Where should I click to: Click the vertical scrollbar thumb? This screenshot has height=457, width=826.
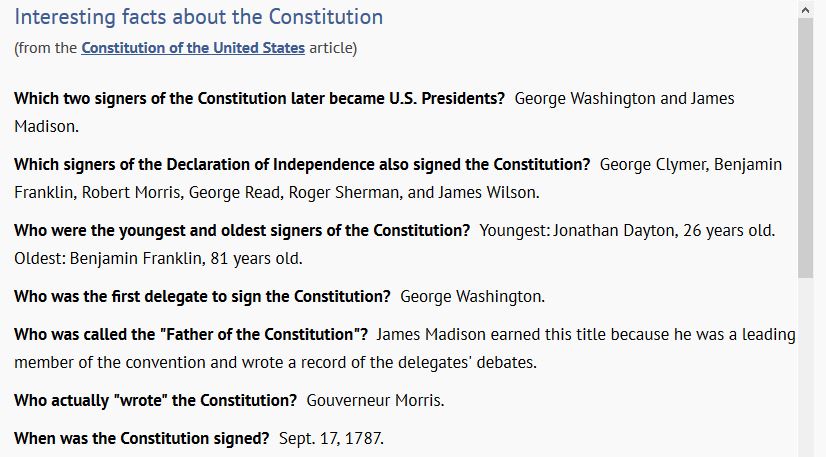[805, 148]
